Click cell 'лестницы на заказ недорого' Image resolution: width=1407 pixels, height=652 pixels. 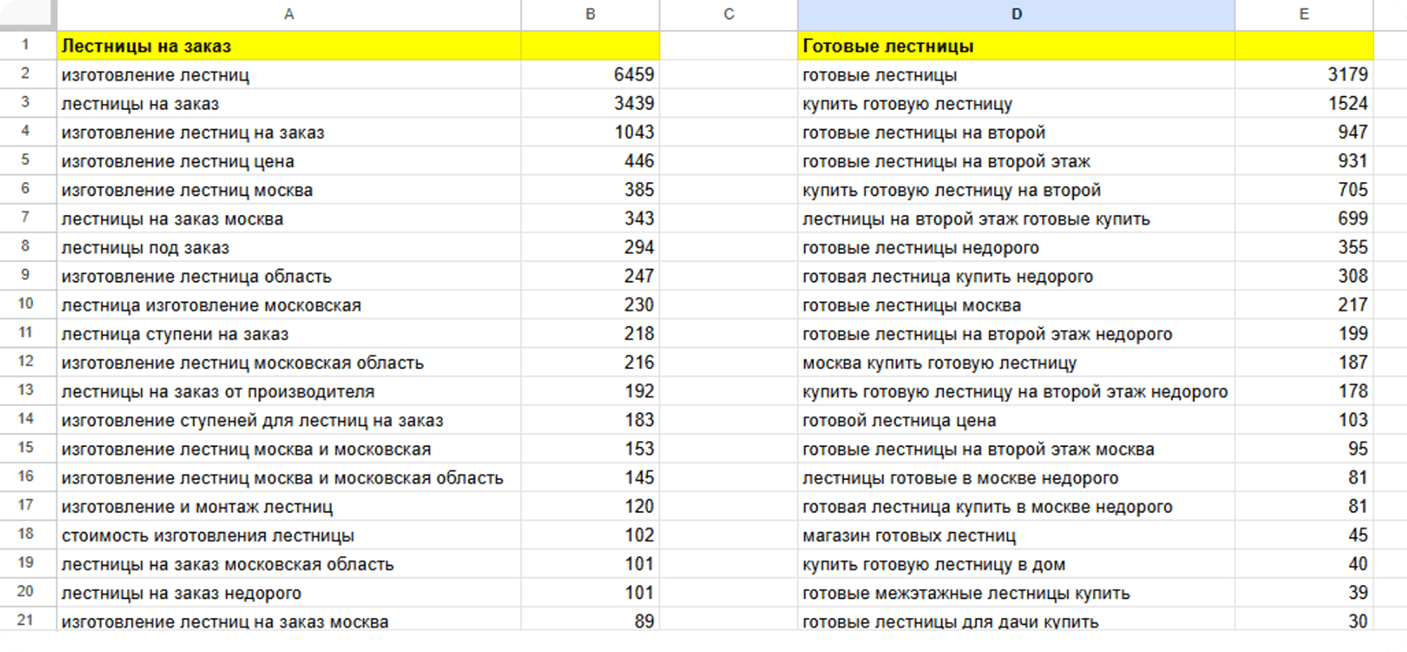(289, 593)
